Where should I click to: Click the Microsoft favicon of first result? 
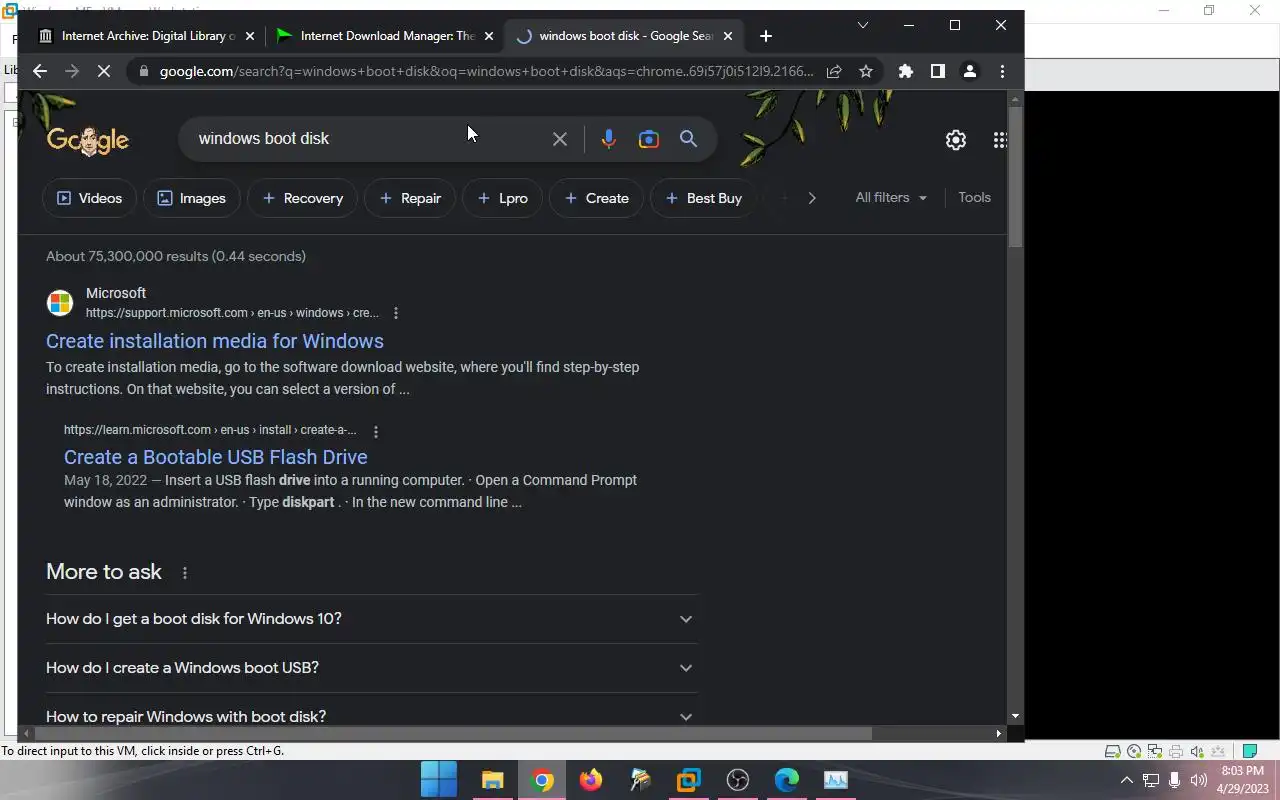(60, 302)
